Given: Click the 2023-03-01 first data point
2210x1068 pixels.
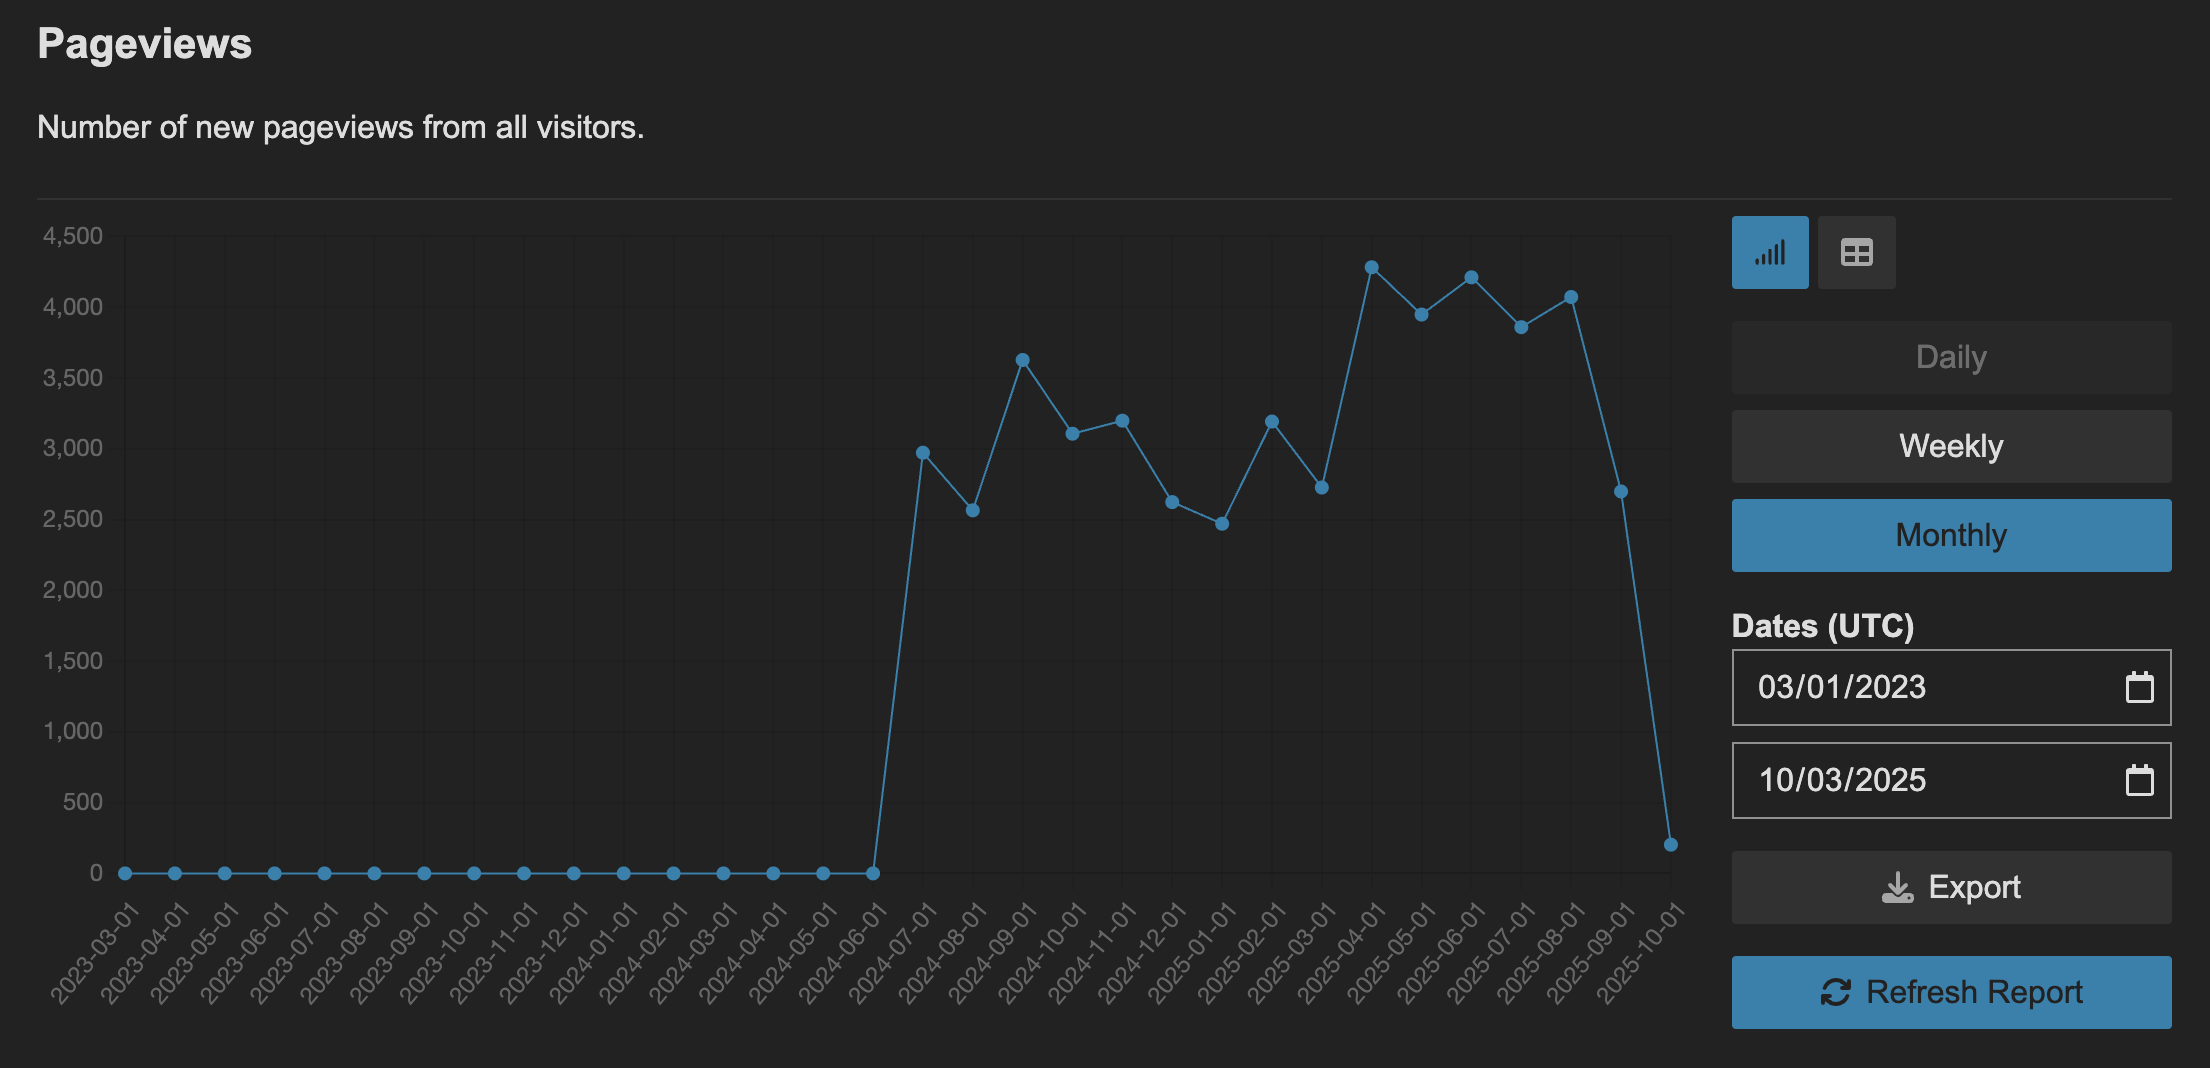Looking at the screenshot, I should pos(125,873).
